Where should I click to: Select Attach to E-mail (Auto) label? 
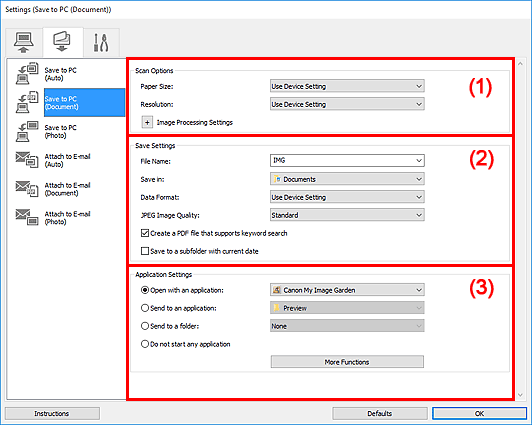[68, 160]
